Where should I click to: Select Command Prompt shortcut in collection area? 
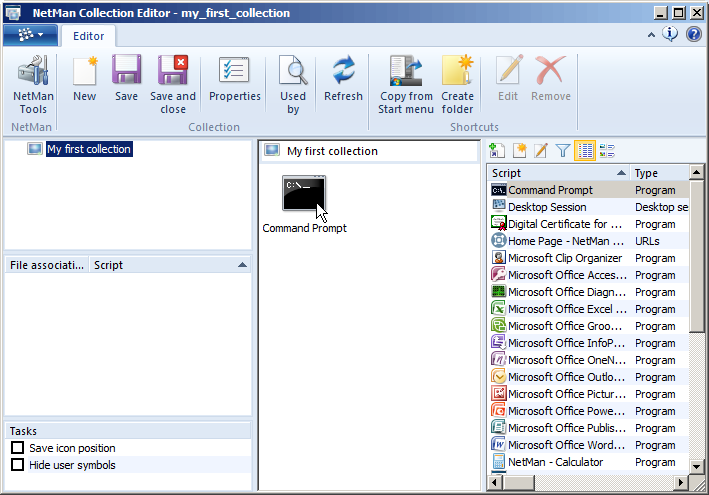(x=304, y=203)
